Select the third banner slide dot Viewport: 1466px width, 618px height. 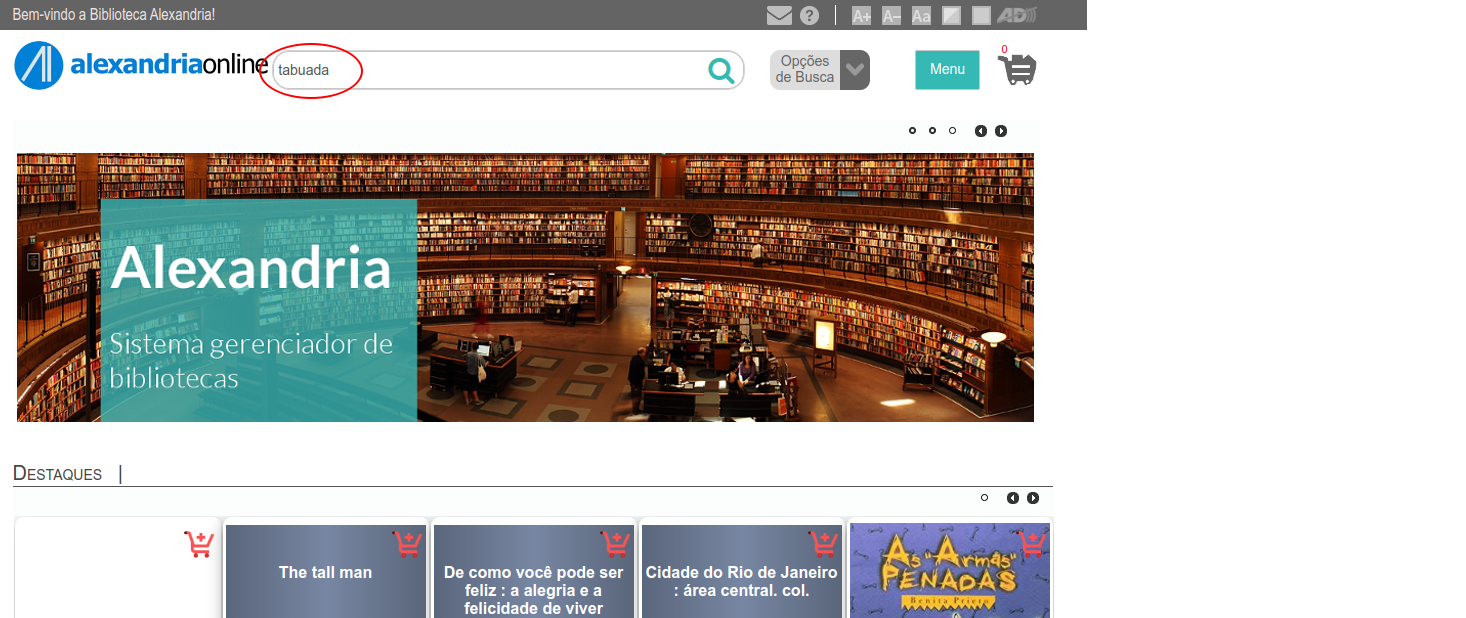952,131
